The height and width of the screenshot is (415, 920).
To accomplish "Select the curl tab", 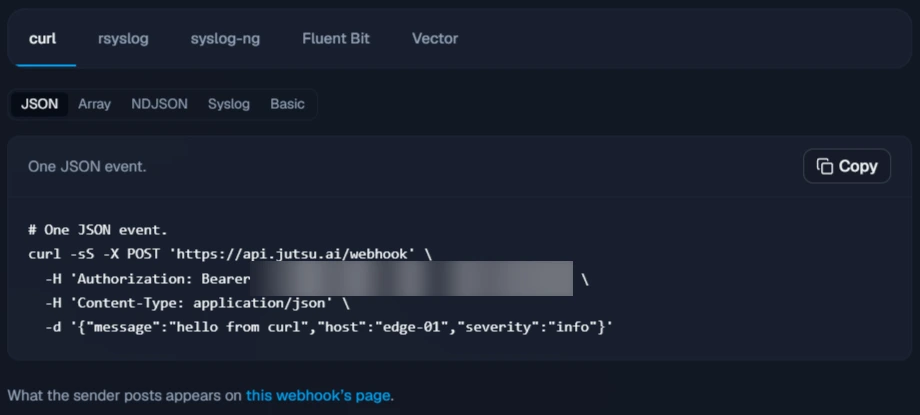I will pyautogui.click(x=43, y=39).
